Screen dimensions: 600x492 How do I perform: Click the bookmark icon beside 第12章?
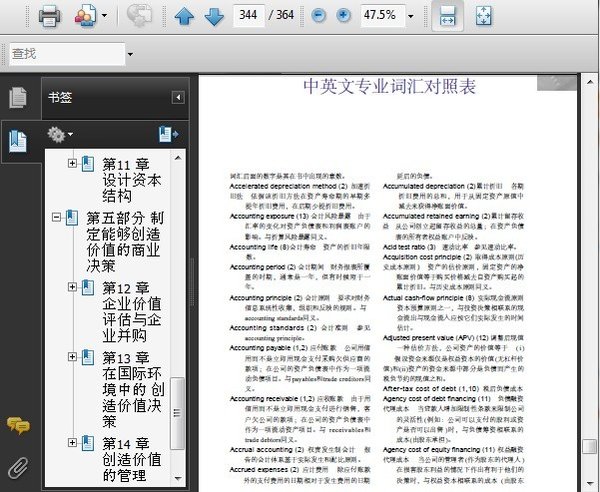[88, 287]
